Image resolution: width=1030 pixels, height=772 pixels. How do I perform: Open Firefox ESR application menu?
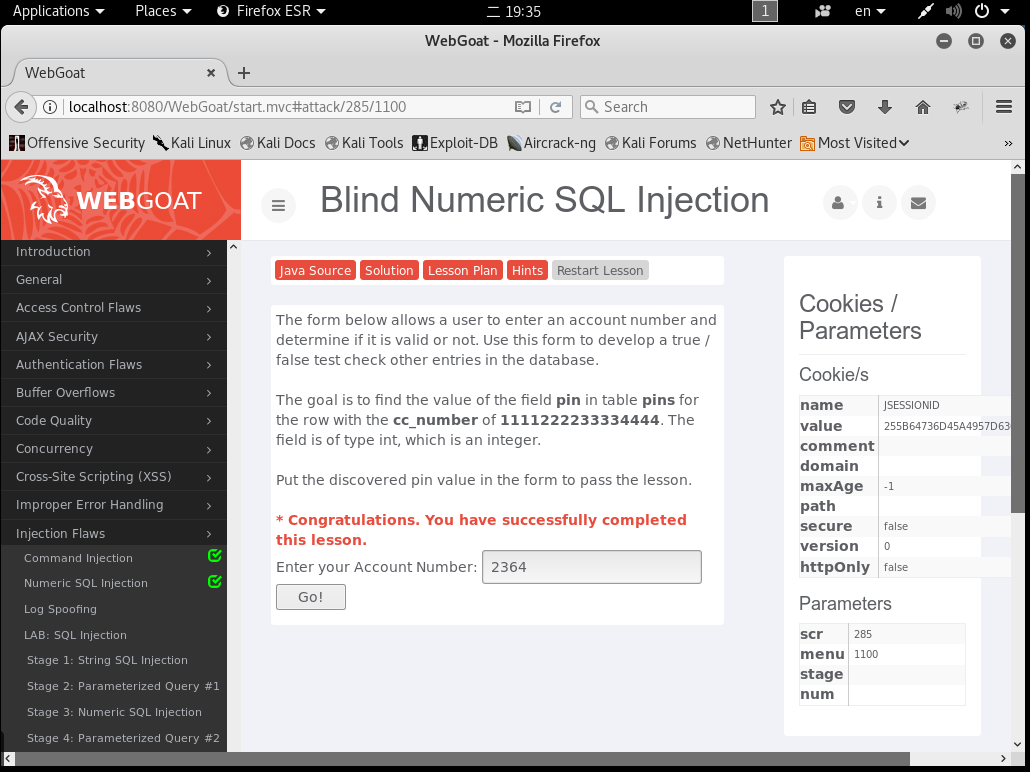pyautogui.click(x=271, y=11)
